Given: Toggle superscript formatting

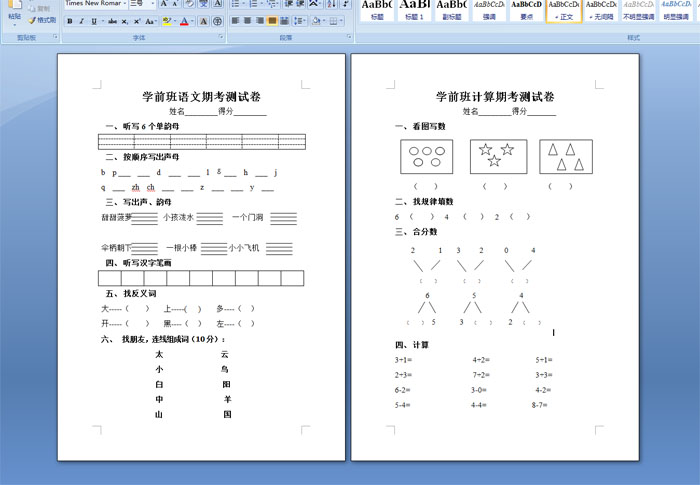Looking at the screenshot, I should tap(137, 21).
